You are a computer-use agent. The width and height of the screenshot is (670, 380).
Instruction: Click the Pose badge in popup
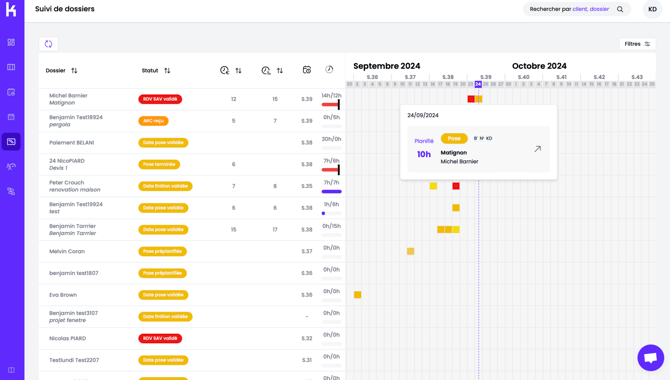[x=454, y=138]
